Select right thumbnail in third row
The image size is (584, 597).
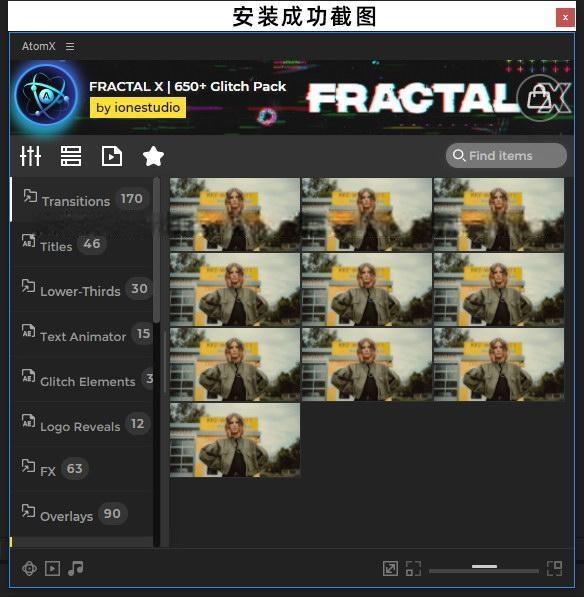(499, 364)
